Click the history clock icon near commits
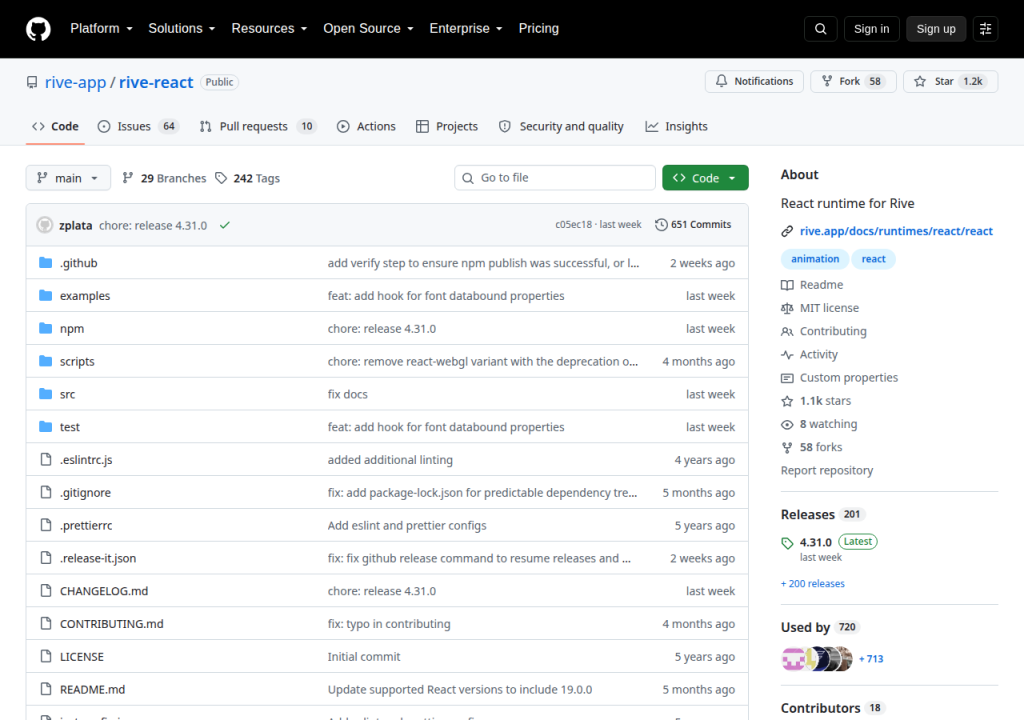This screenshot has height=720, width=1024. 661,225
